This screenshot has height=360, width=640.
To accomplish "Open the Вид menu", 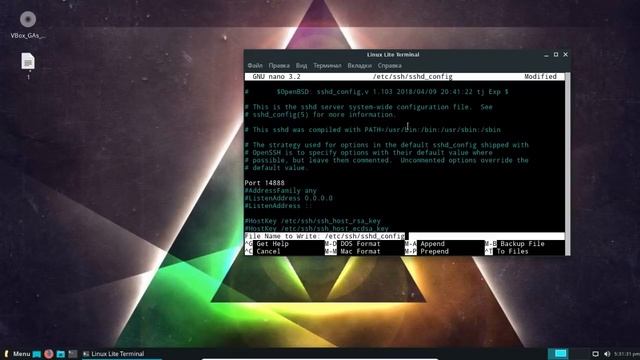I will [x=301, y=65].
